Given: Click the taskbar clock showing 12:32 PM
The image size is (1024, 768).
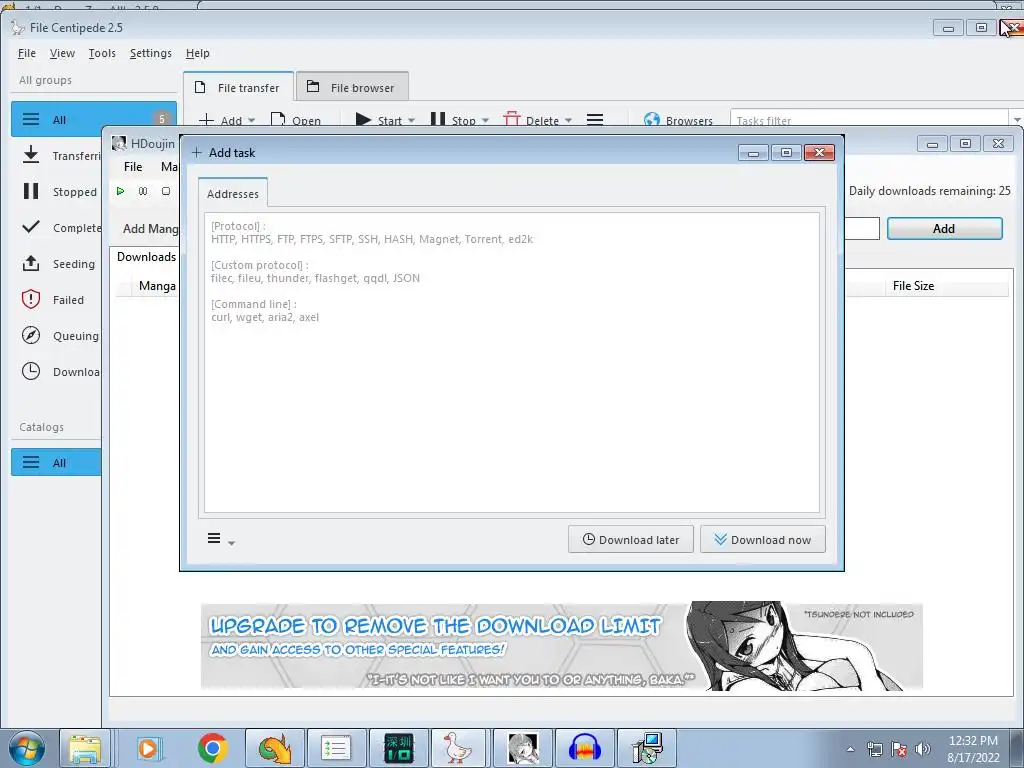Looking at the screenshot, I should pyautogui.click(x=973, y=748).
